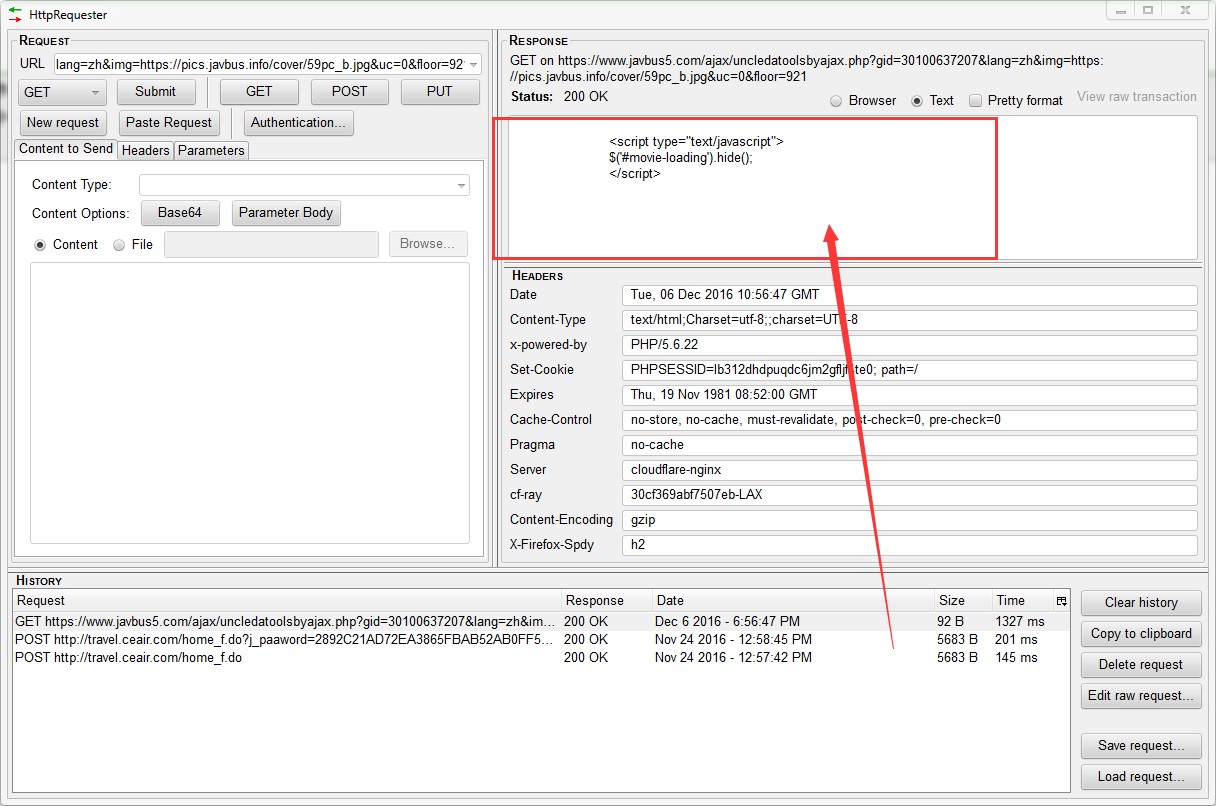Click the View raw transaction link
The image size is (1216, 806).
pyautogui.click(x=1137, y=97)
